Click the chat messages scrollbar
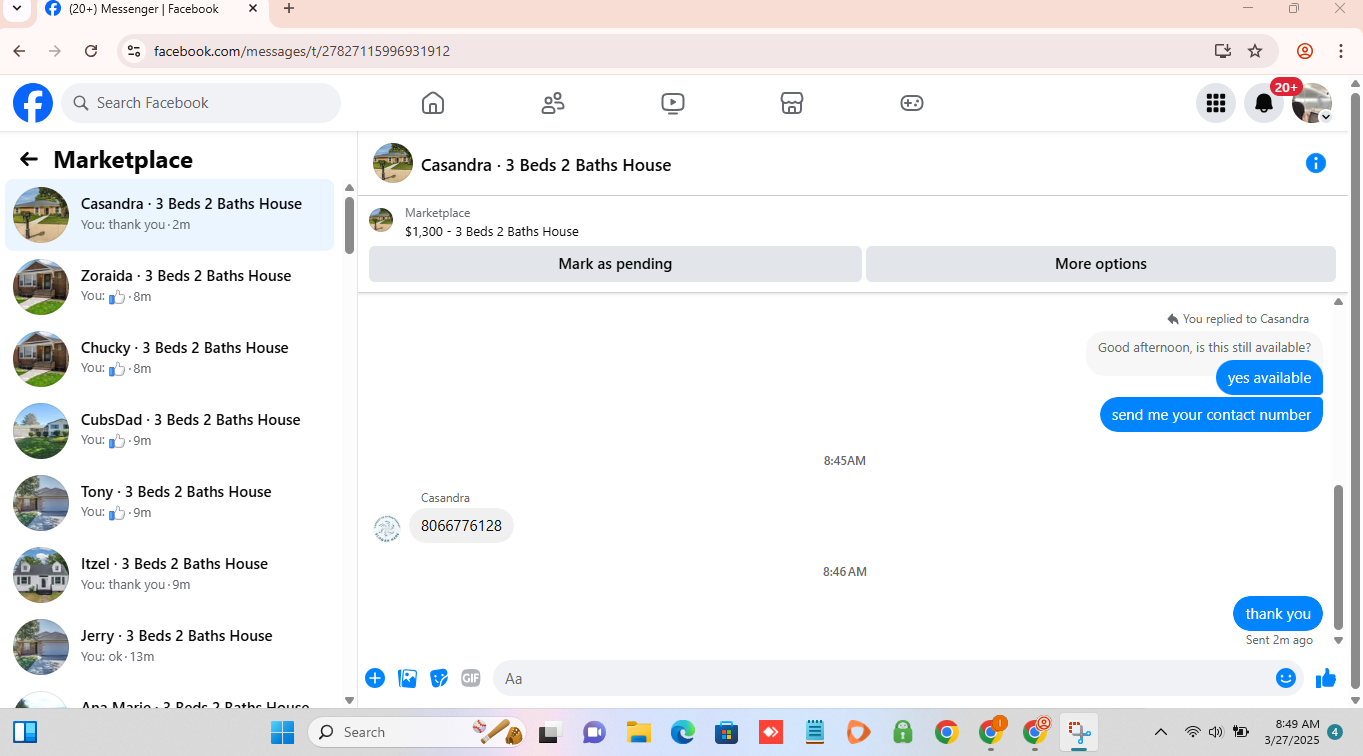This screenshot has height=756, width=1363. pyautogui.click(x=1339, y=557)
